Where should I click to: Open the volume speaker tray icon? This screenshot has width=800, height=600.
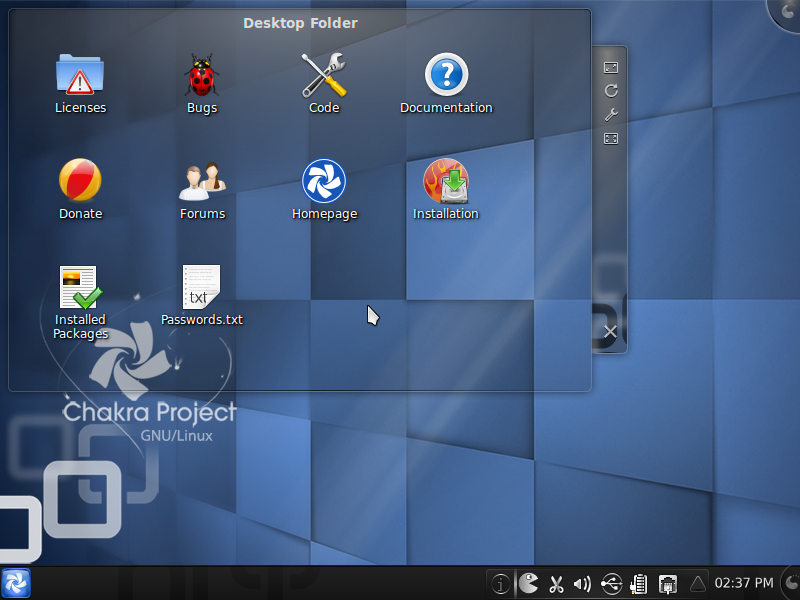582,584
